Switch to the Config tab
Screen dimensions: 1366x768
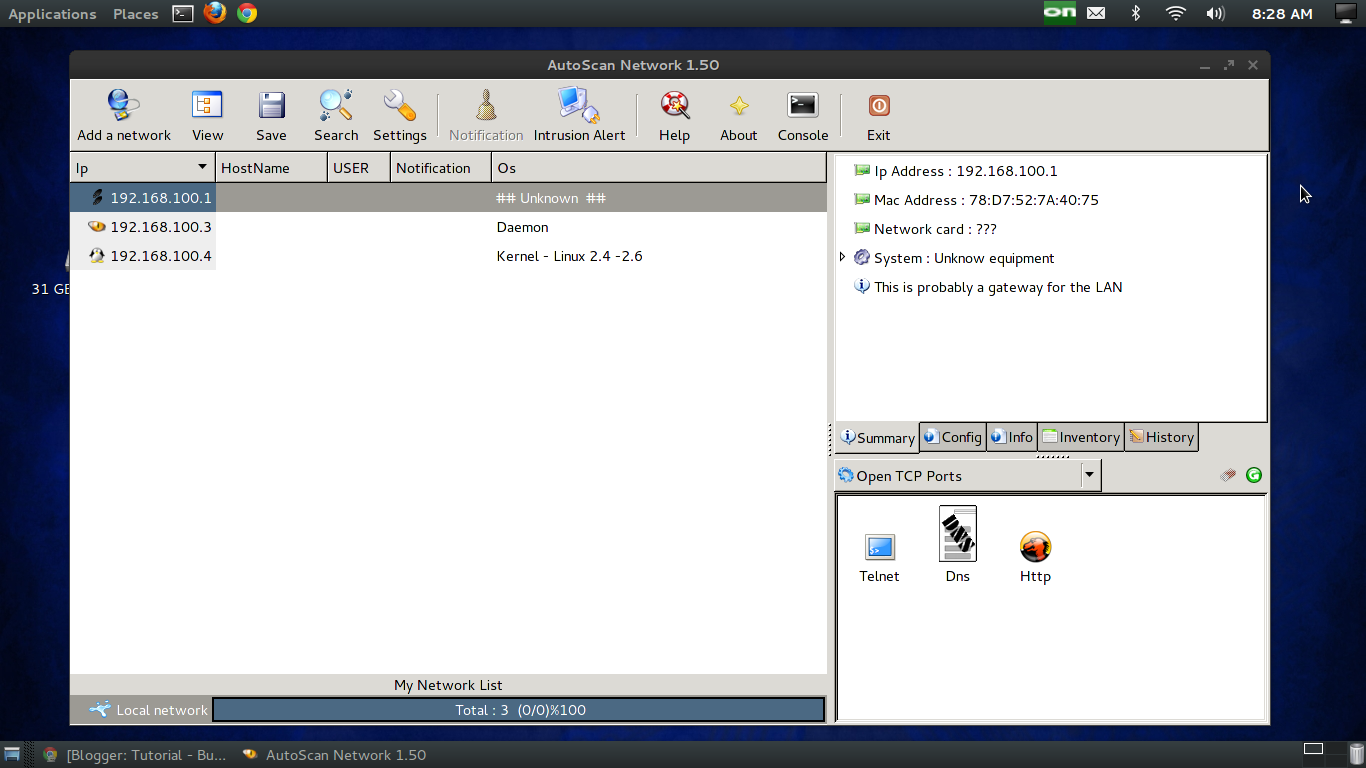click(953, 437)
